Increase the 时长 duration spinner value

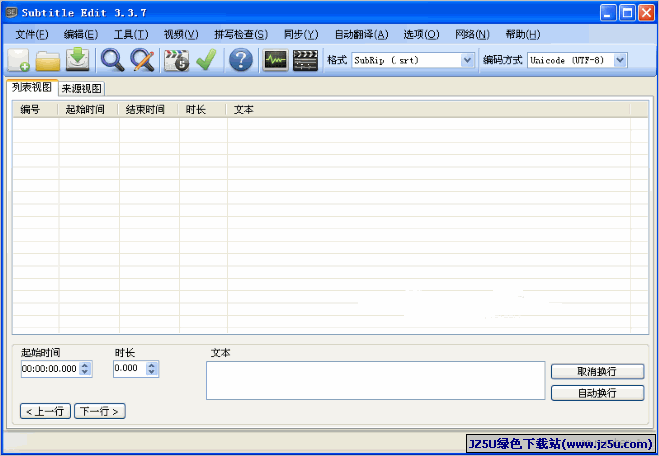pos(152,365)
